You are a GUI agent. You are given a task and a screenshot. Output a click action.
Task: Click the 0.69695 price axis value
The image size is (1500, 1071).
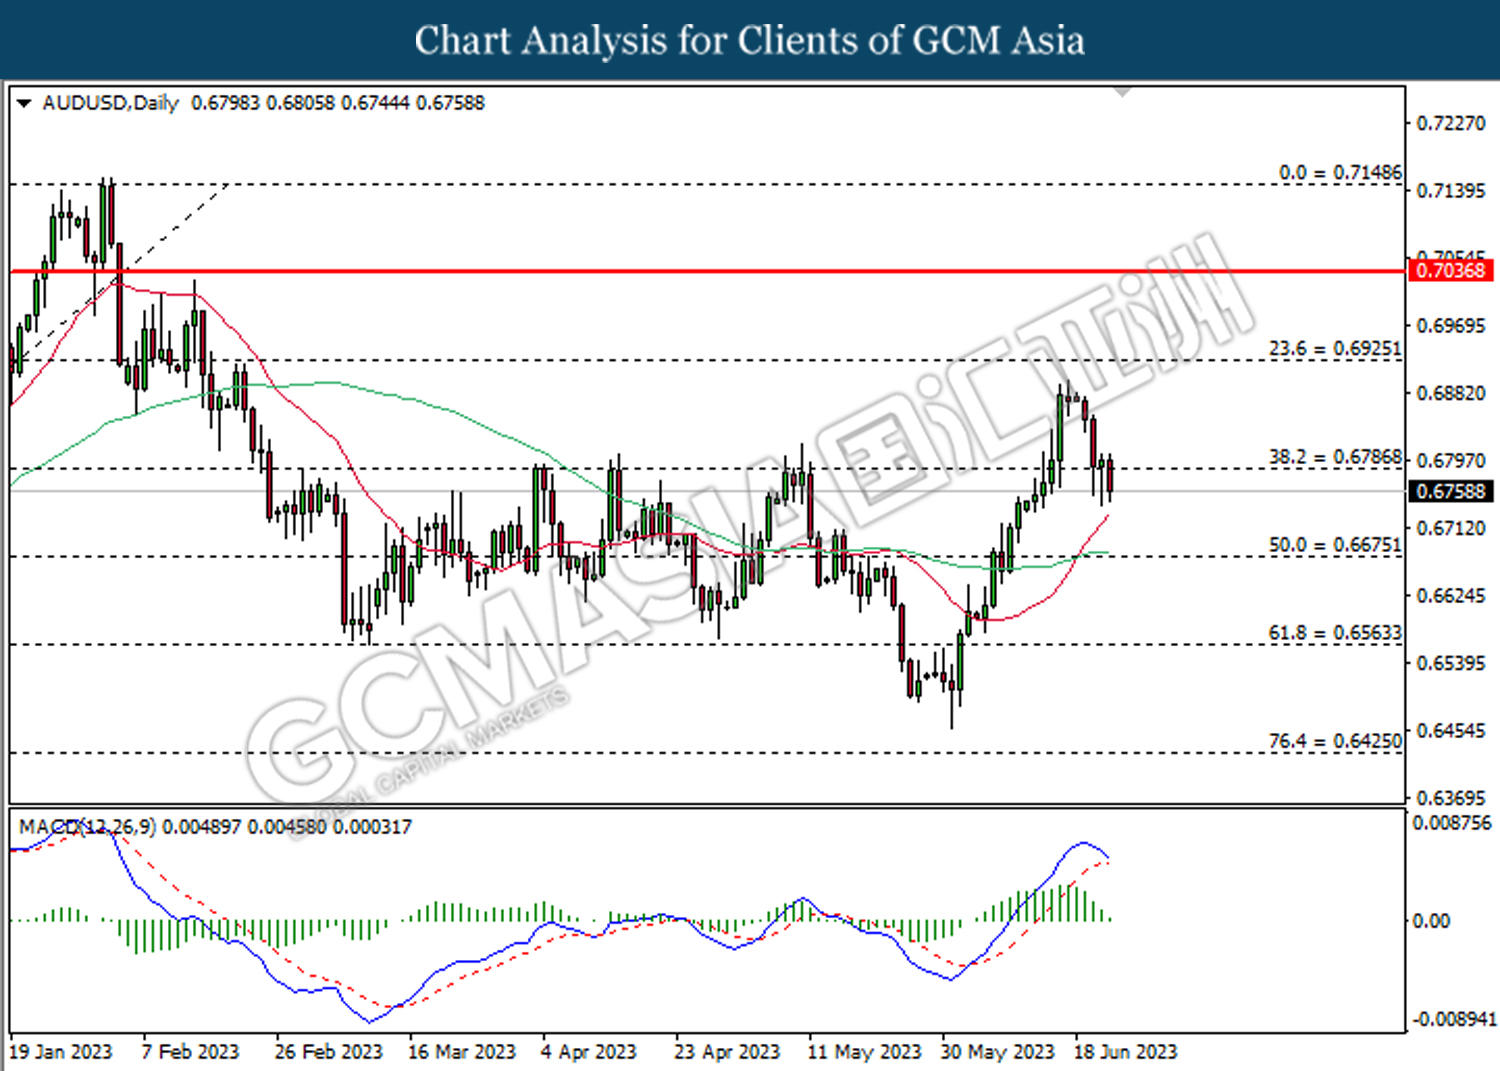pos(1451,326)
